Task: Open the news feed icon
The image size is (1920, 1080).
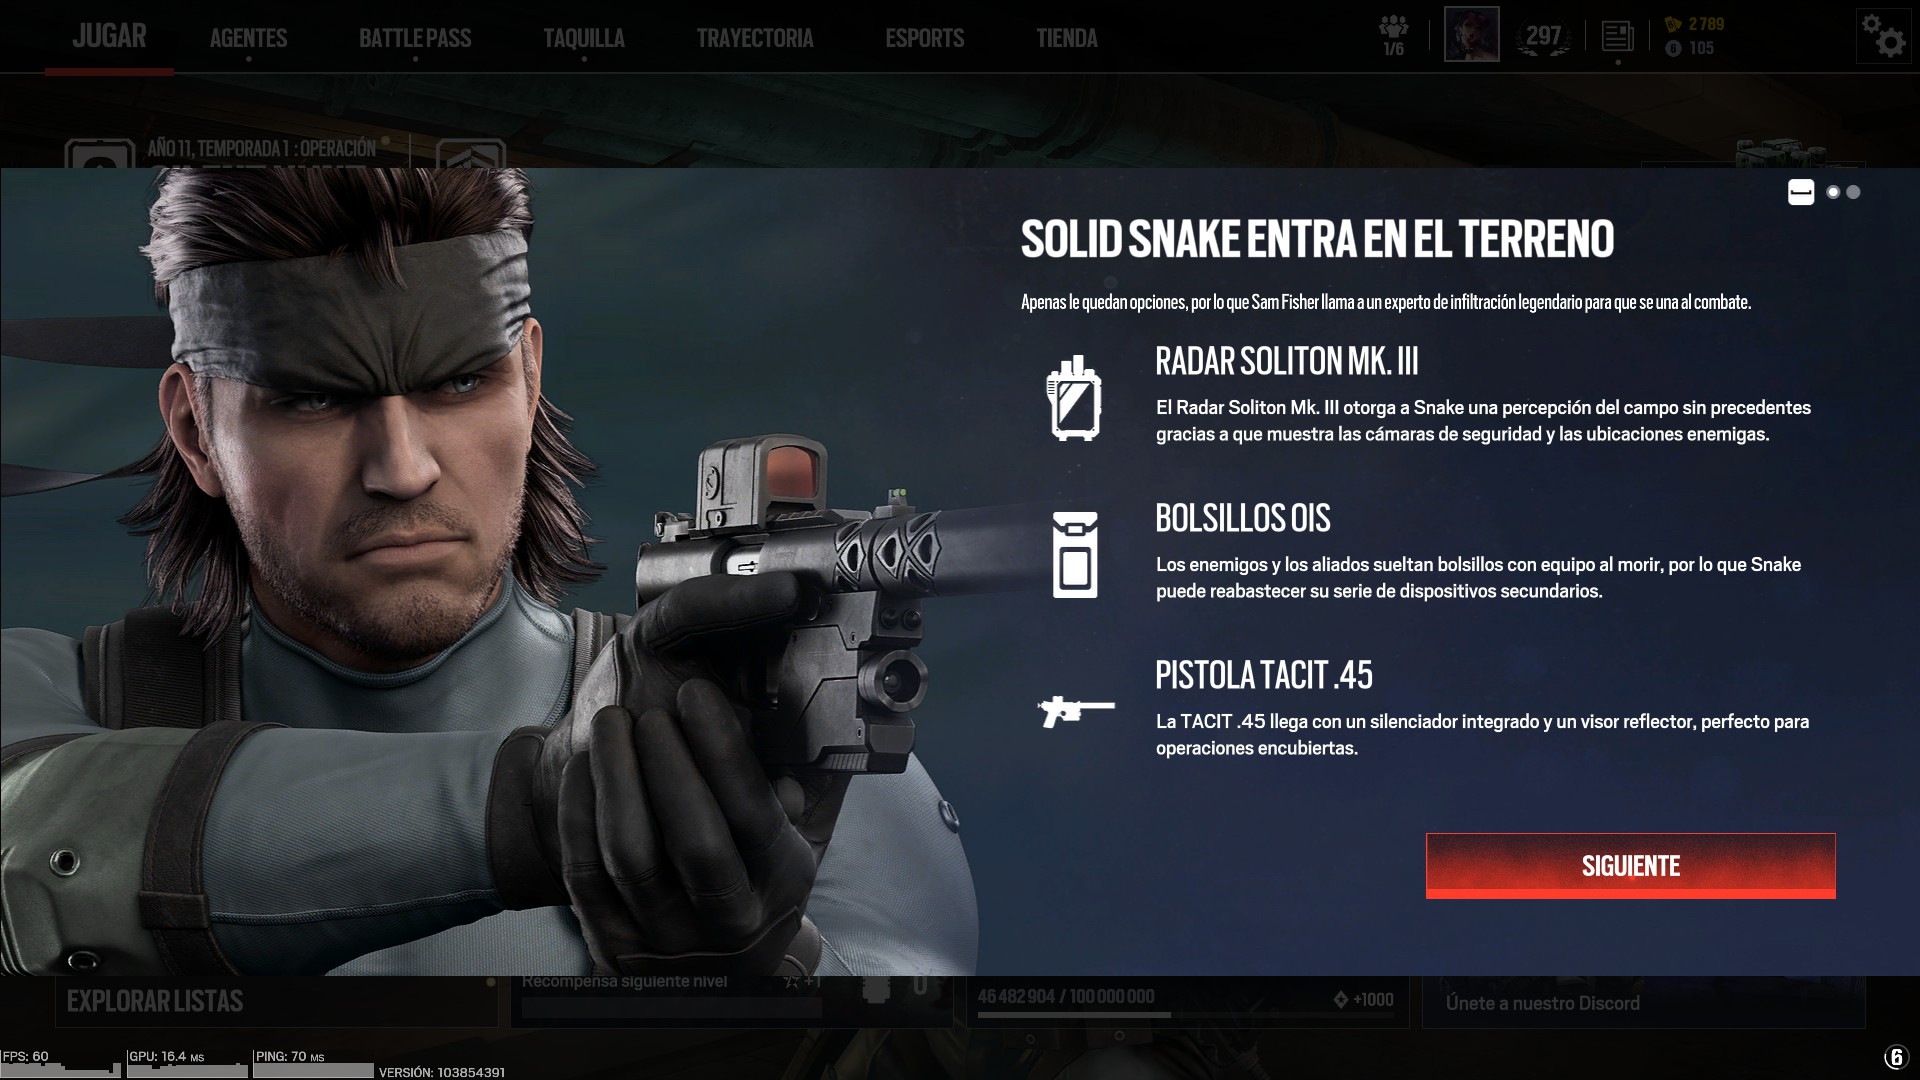Action: (1617, 37)
